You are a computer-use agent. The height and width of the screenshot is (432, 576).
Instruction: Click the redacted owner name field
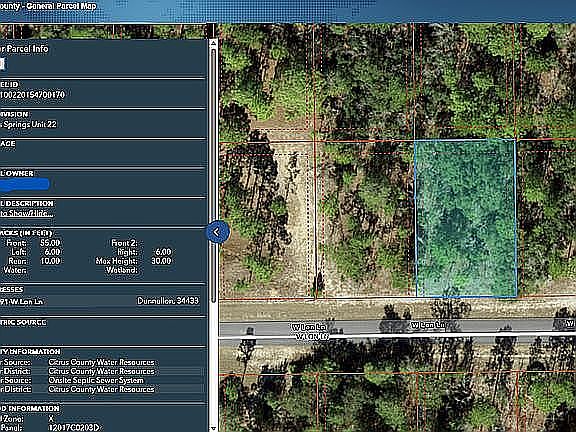(x=25, y=185)
